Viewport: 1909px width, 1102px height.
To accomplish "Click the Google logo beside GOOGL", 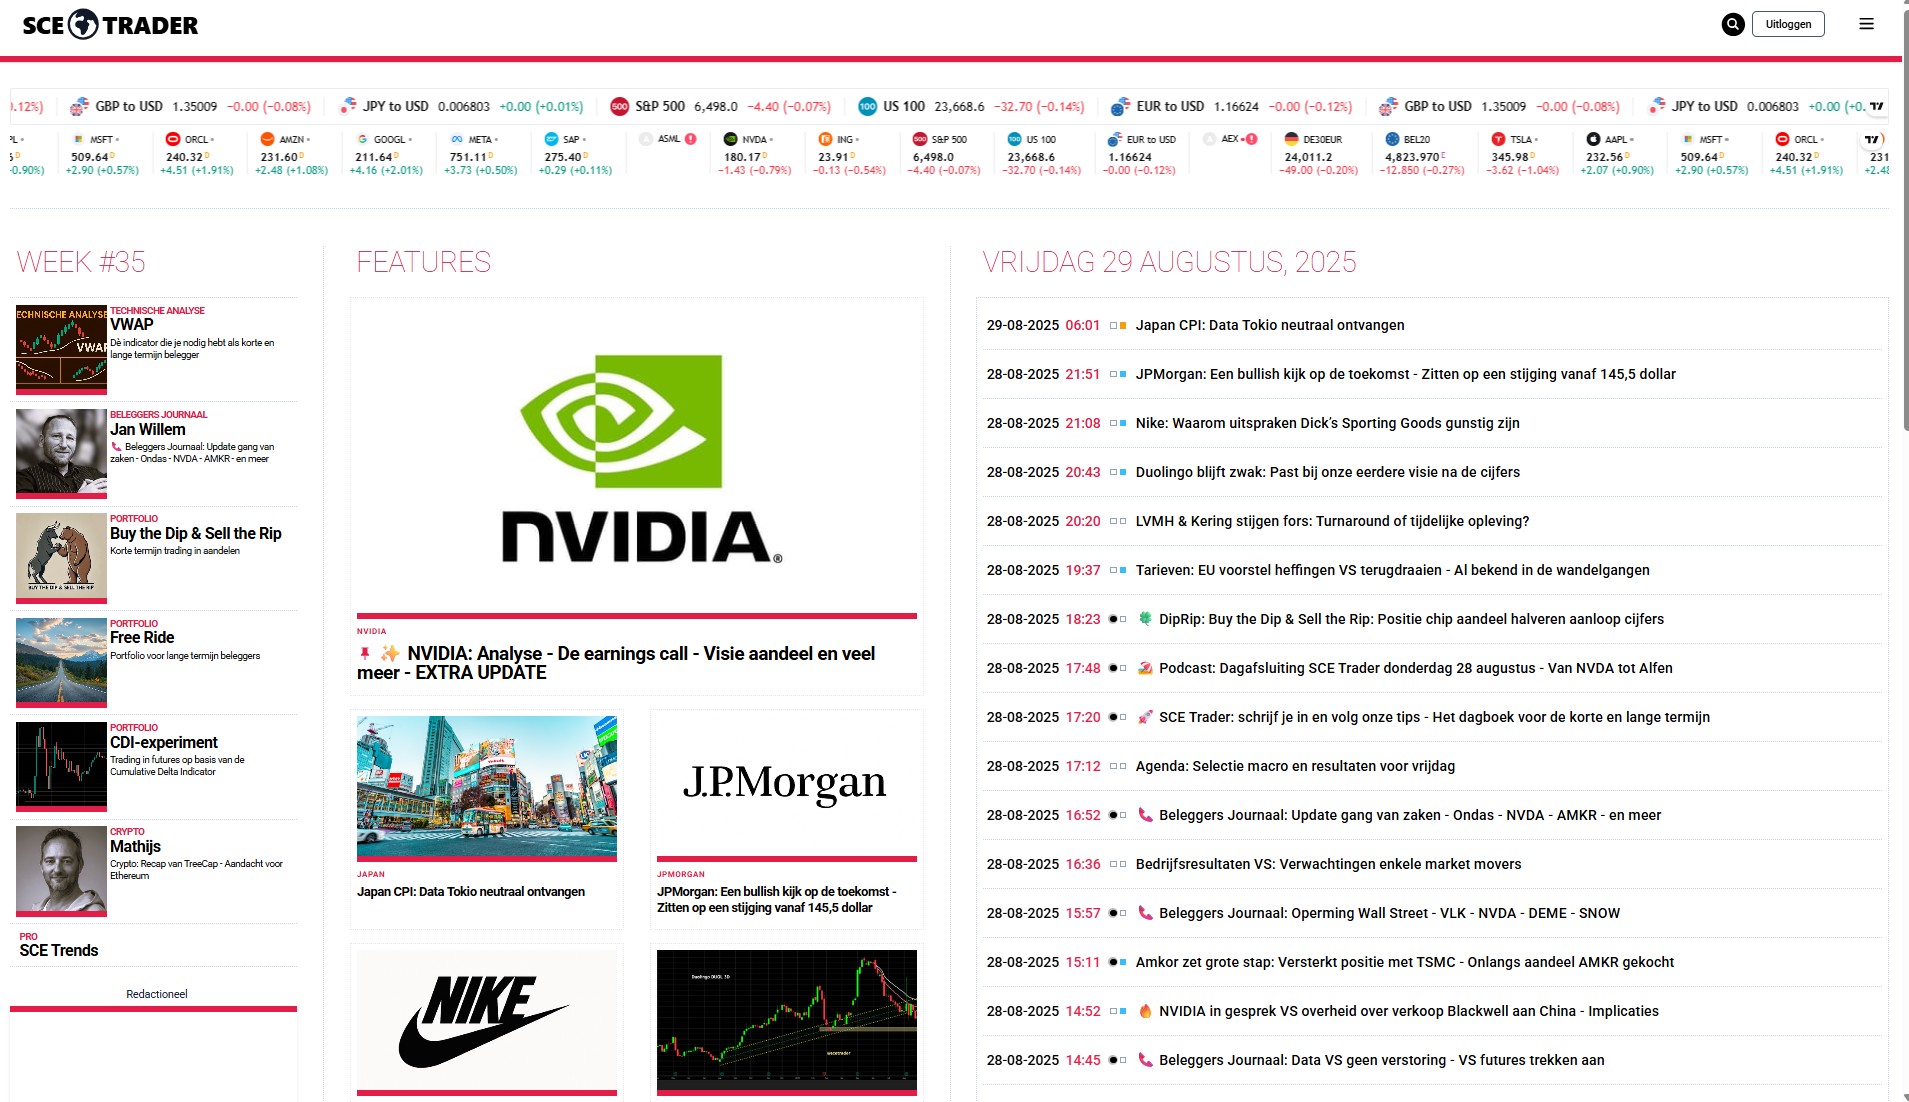I will pyautogui.click(x=362, y=139).
